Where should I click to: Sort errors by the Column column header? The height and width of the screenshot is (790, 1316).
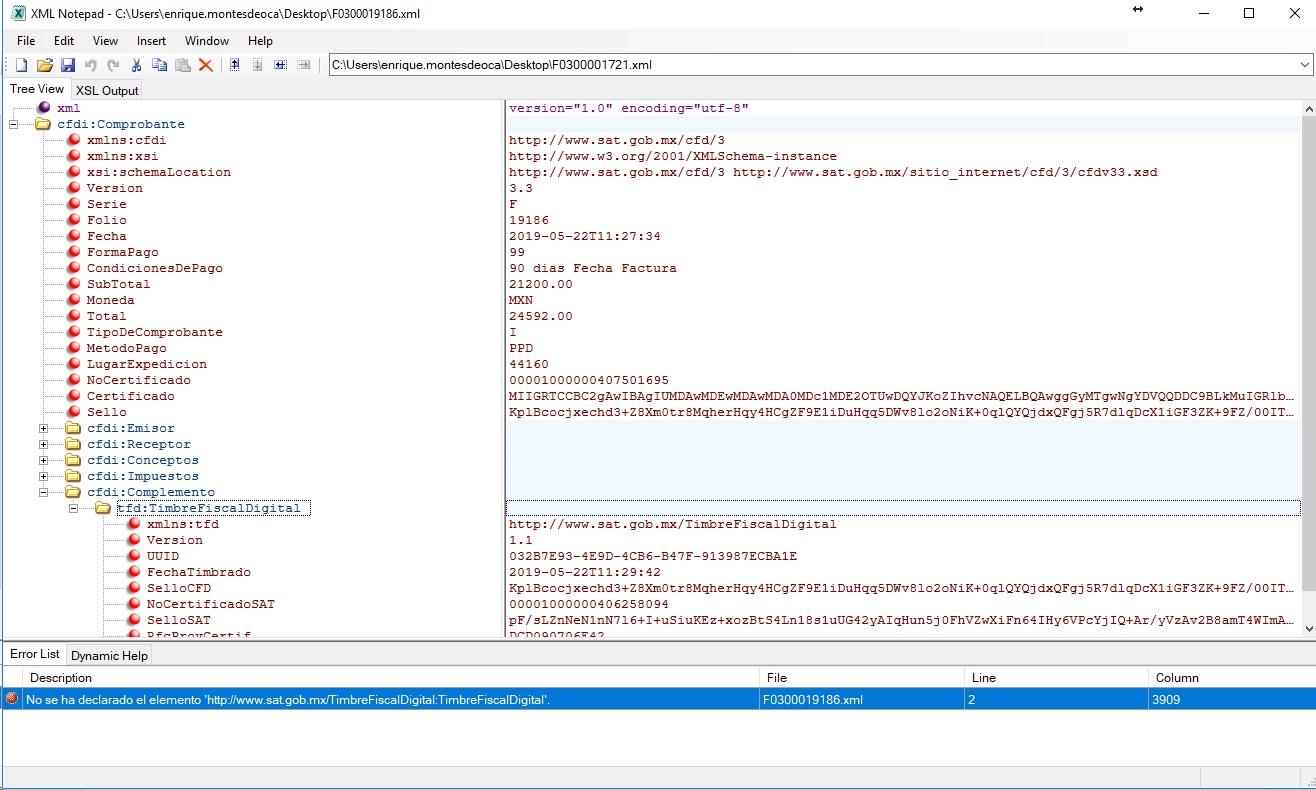tap(1232, 677)
